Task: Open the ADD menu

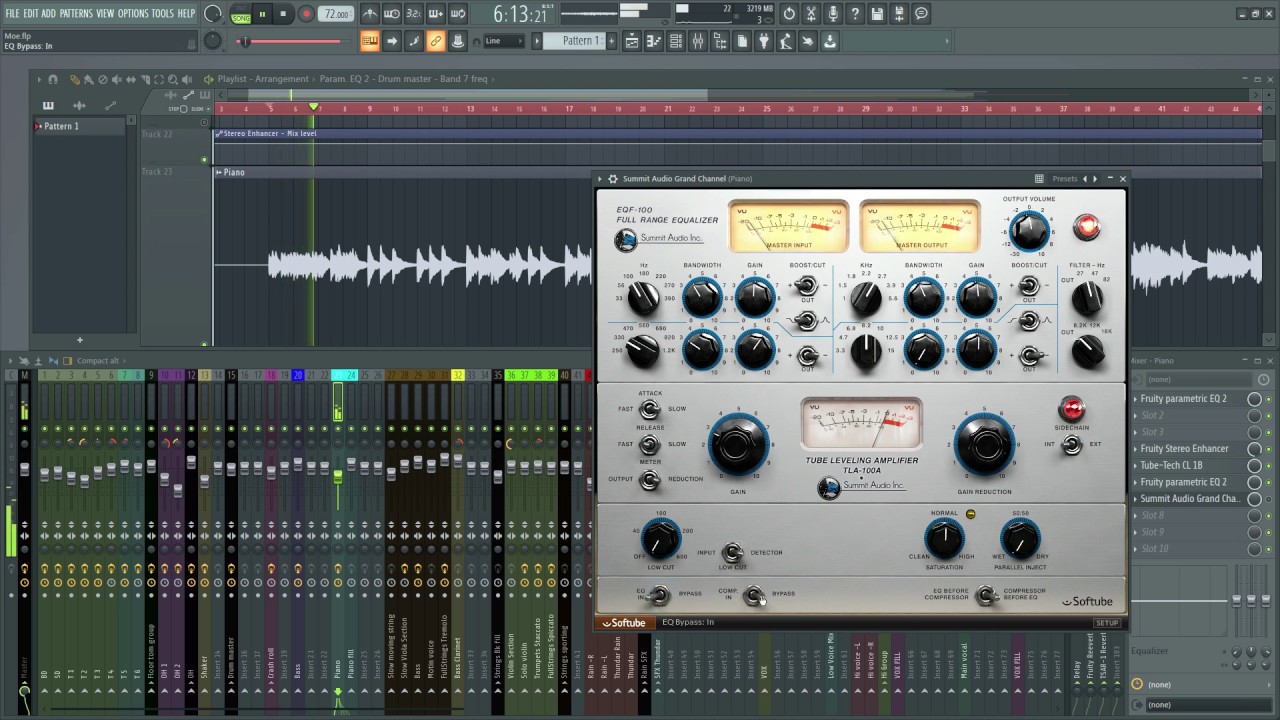Action: [x=49, y=13]
